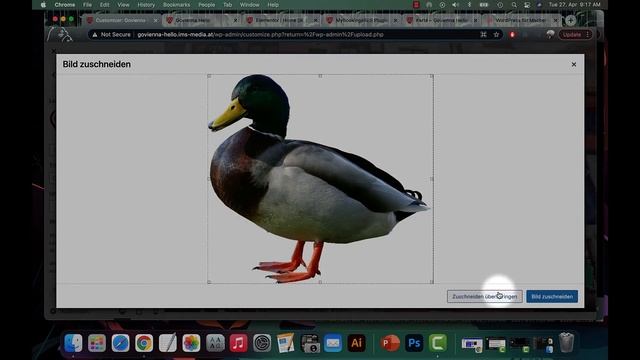Open the History menu
This screenshot has width=640, height=360.
point(146,5)
